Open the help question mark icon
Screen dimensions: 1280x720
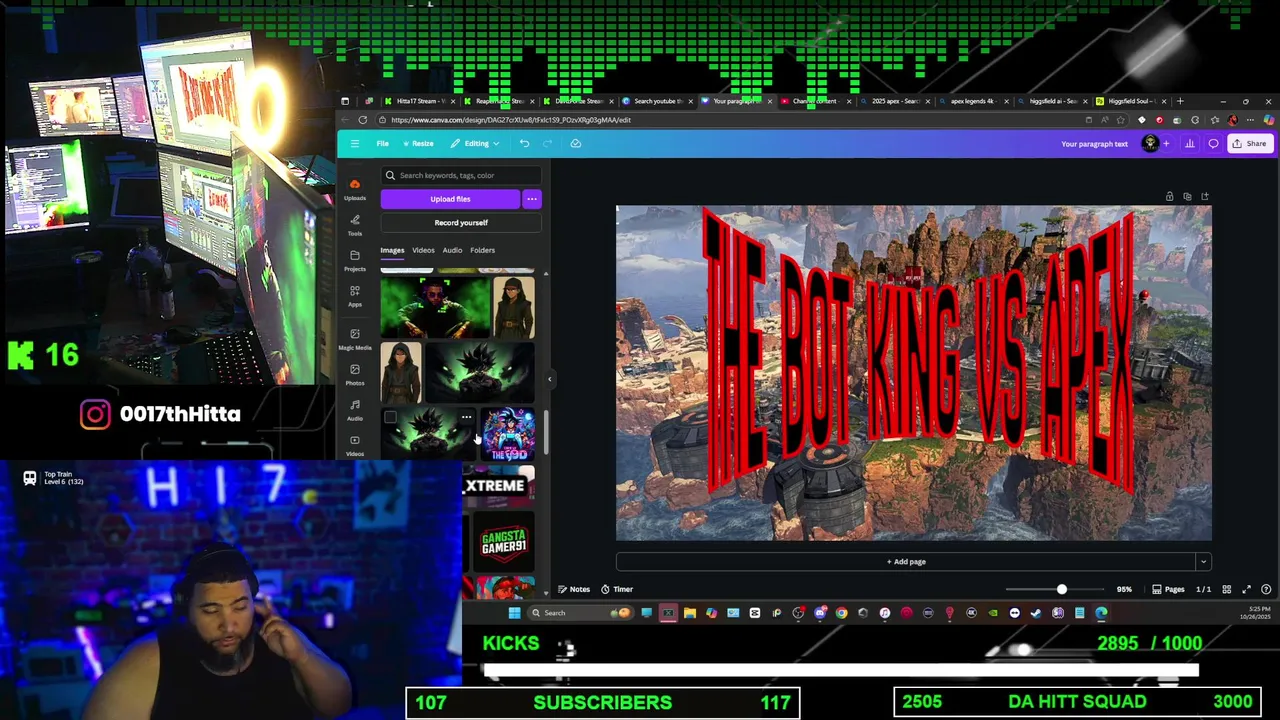[1266, 590]
